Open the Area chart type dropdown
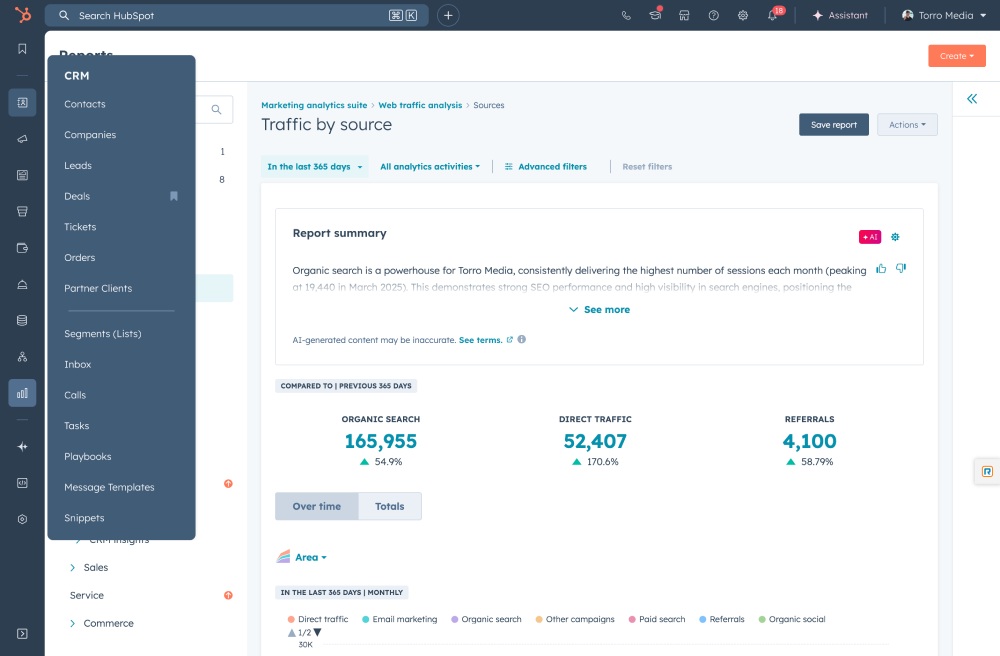Viewport: 1000px width, 656px height. (x=303, y=557)
